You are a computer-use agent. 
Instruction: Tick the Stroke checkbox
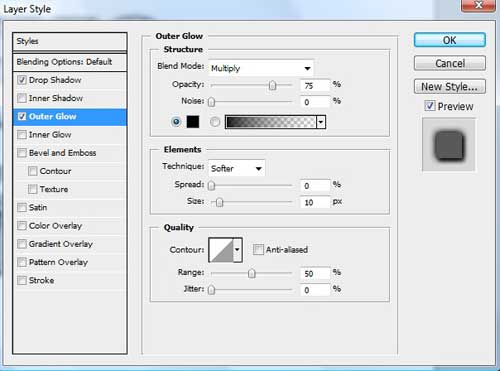tap(22, 280)
